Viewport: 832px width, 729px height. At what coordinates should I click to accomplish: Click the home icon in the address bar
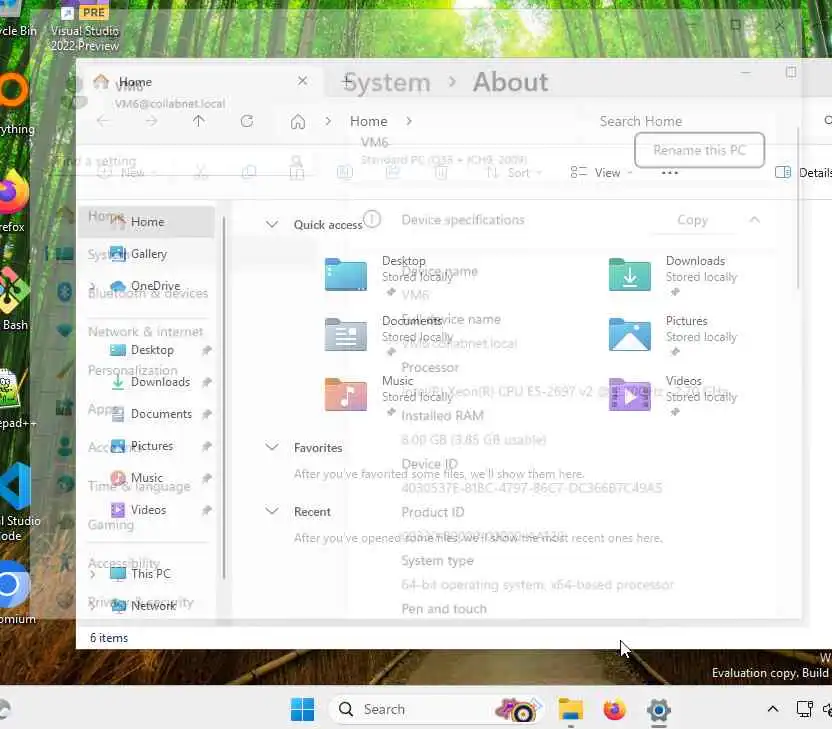coord(298,122)
